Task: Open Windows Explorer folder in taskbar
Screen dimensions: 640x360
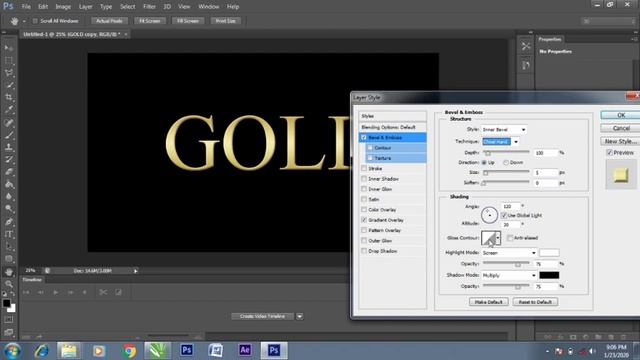Action: click(x=69, y=351)
